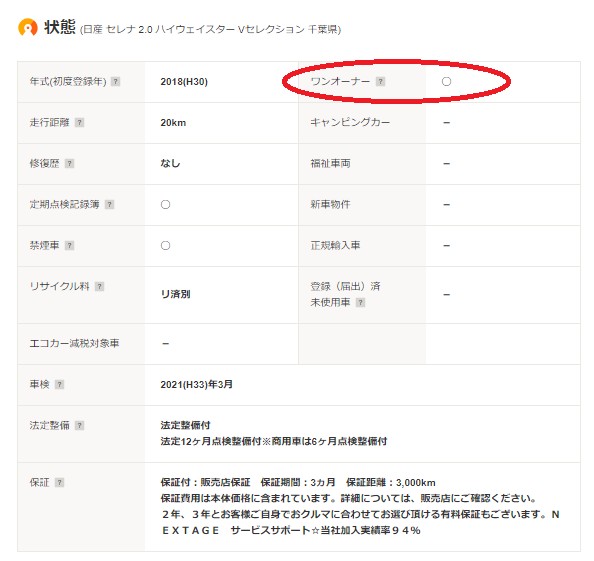The image size is (594, 561).
Task: Click the 状態 heading text
Action: pos(59,27)
